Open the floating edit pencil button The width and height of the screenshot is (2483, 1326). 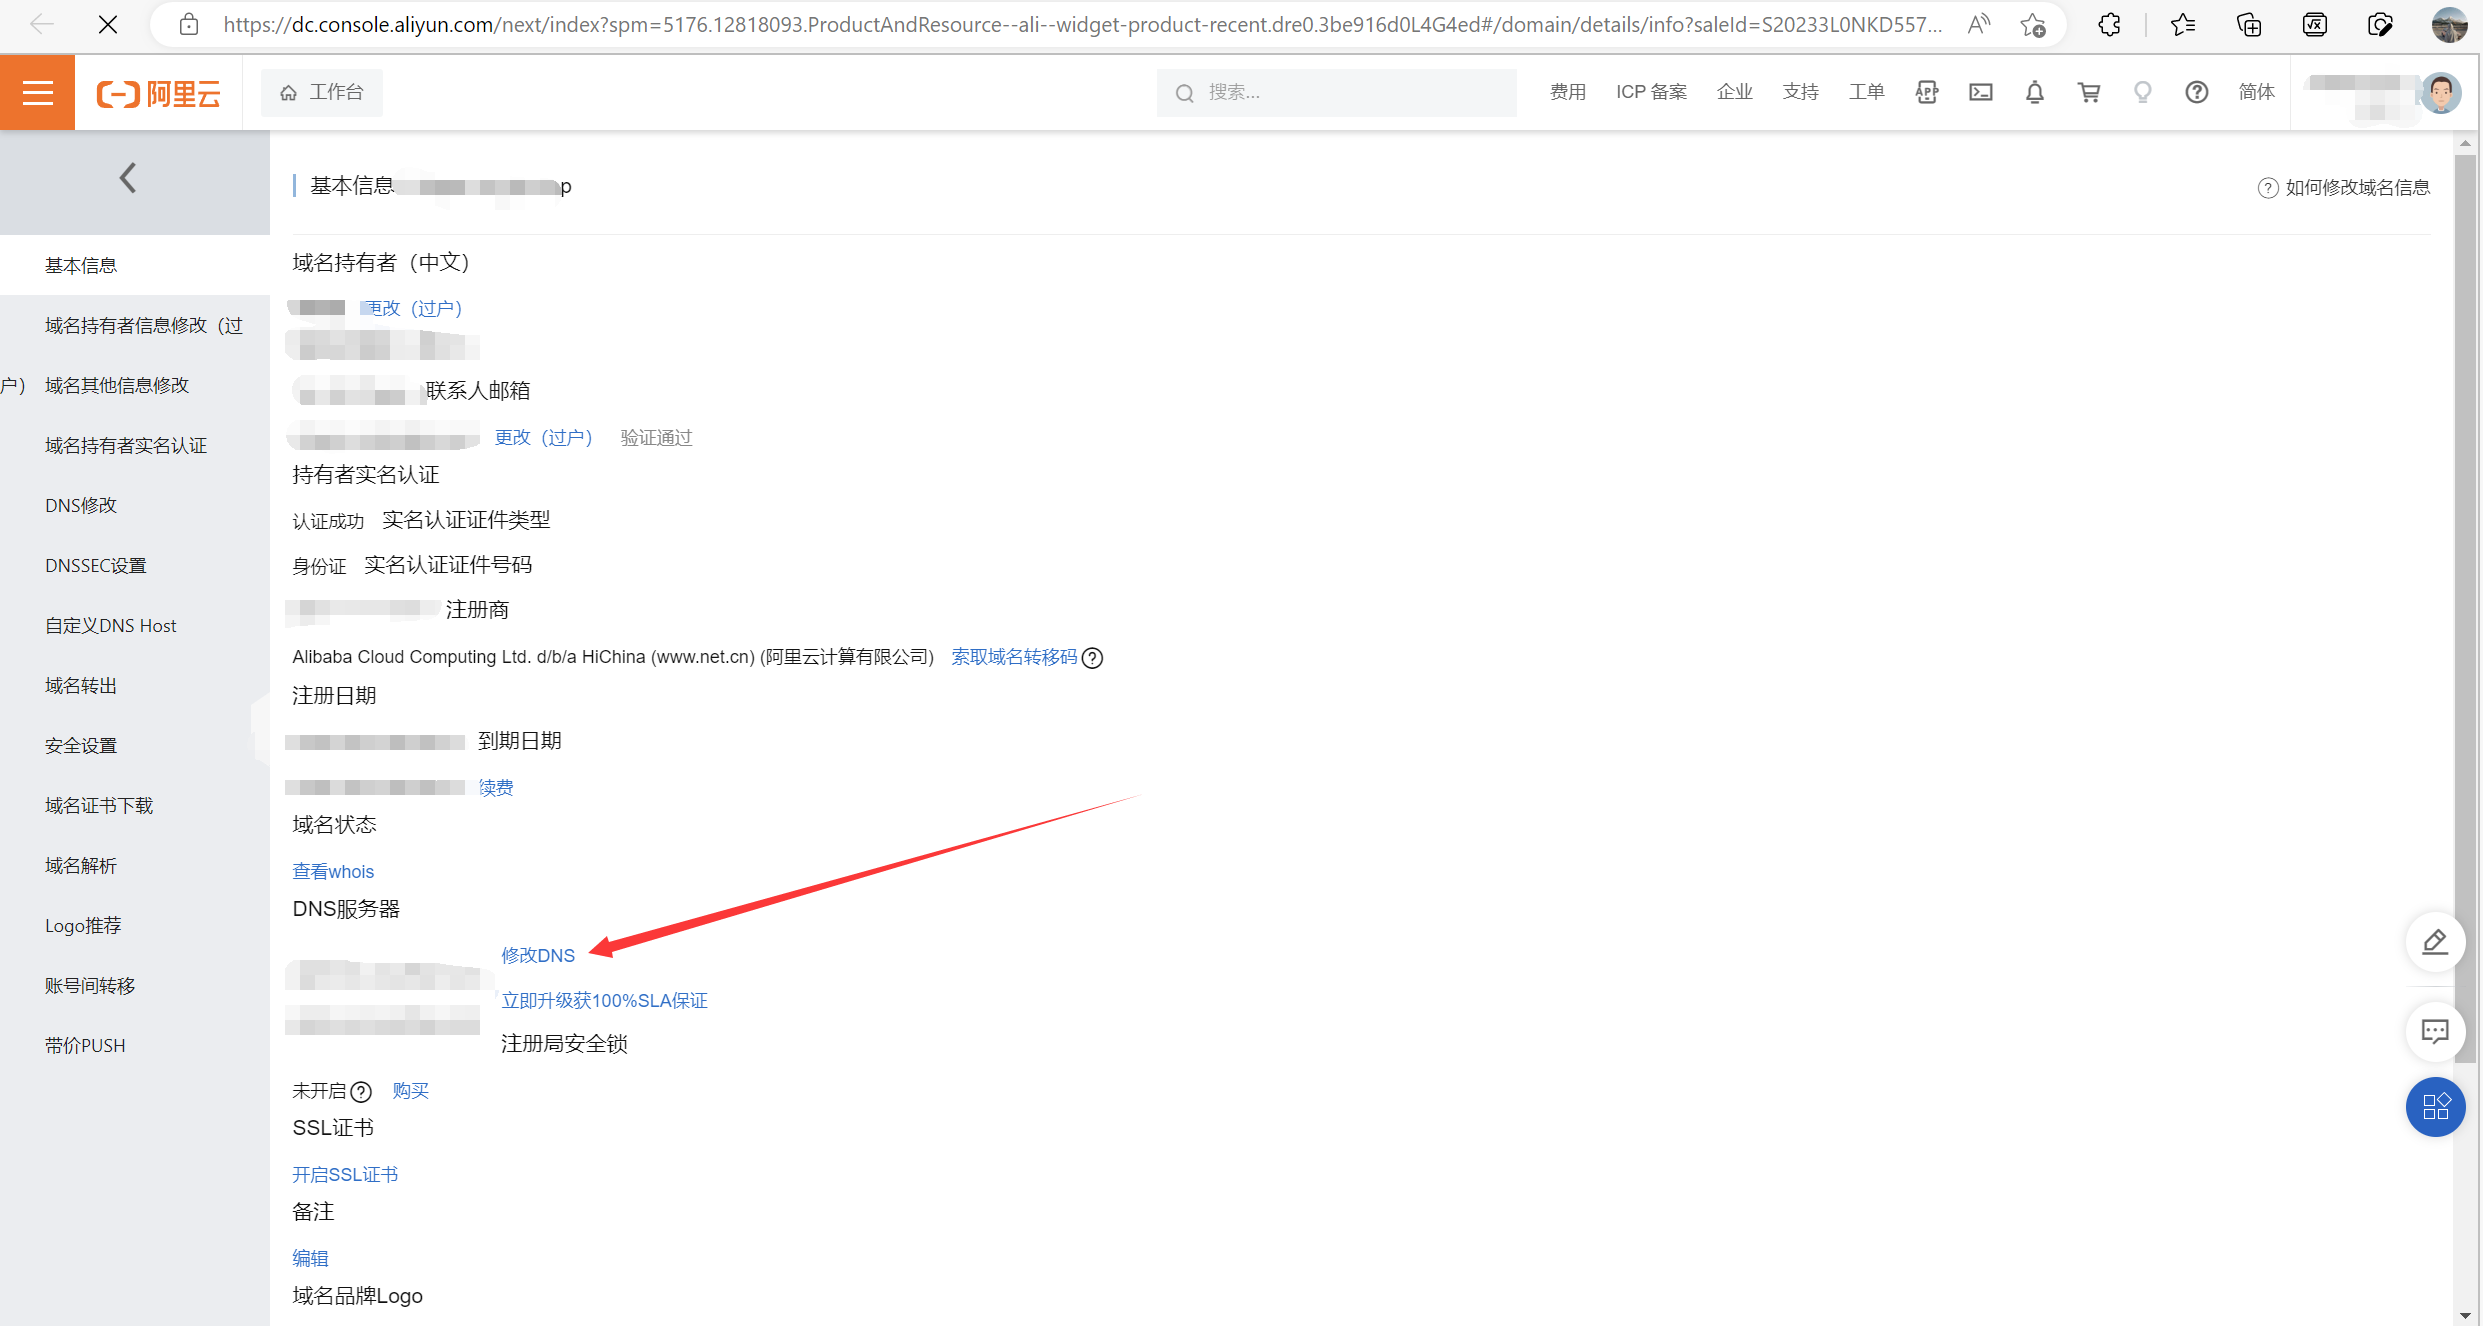point(2435,942)
